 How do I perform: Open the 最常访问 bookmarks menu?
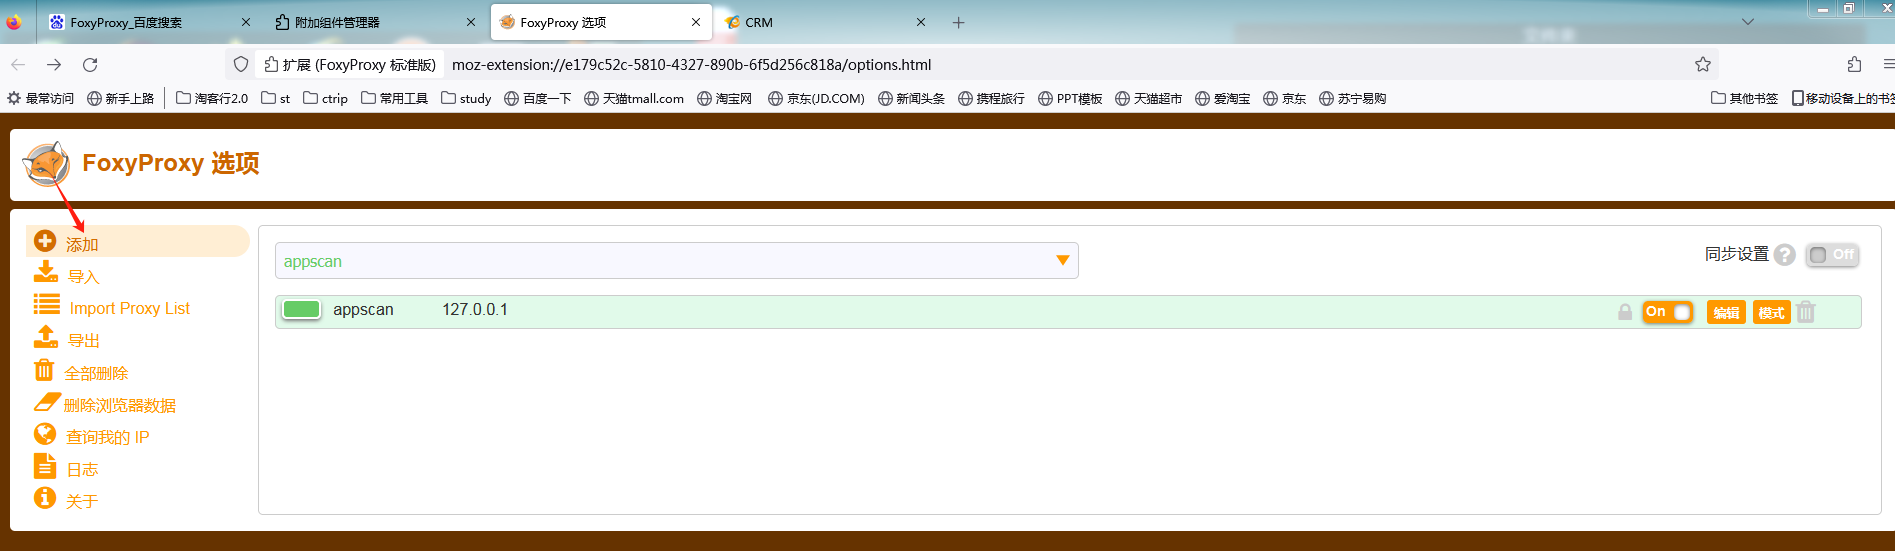pos(41,98)
